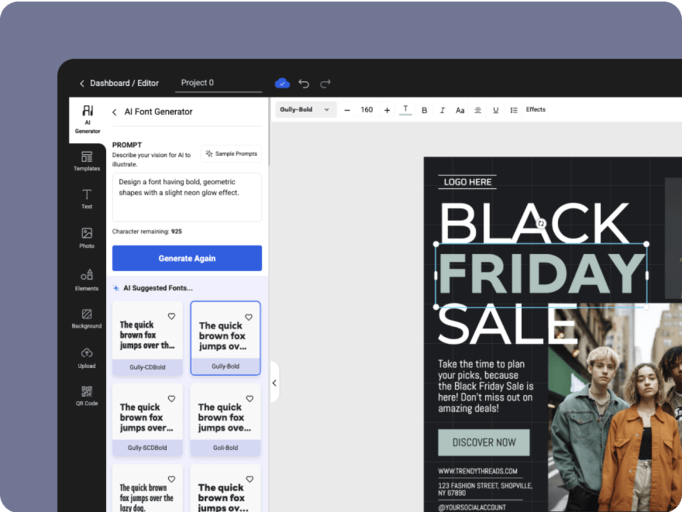Click the Generate Again button
Image resolution: width=682 pixels, height=512 pixels.
187,258
